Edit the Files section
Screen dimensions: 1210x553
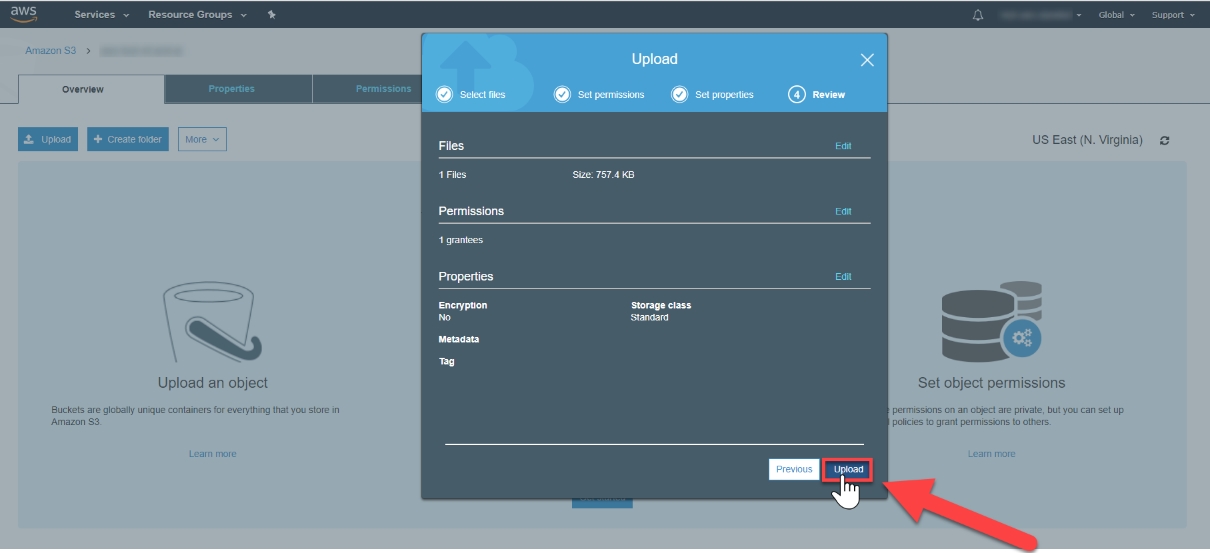[x=843, y=146]
